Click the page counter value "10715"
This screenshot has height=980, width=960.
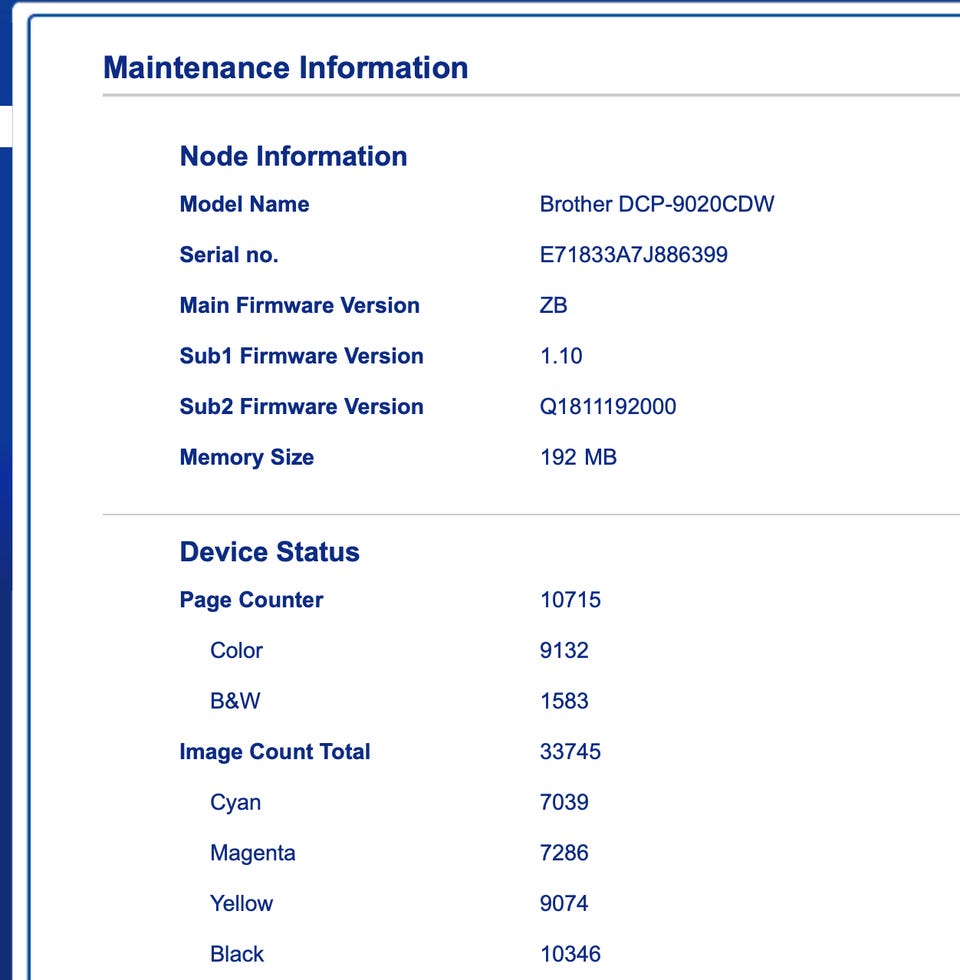pyautogui.click(x=570, y=600)
